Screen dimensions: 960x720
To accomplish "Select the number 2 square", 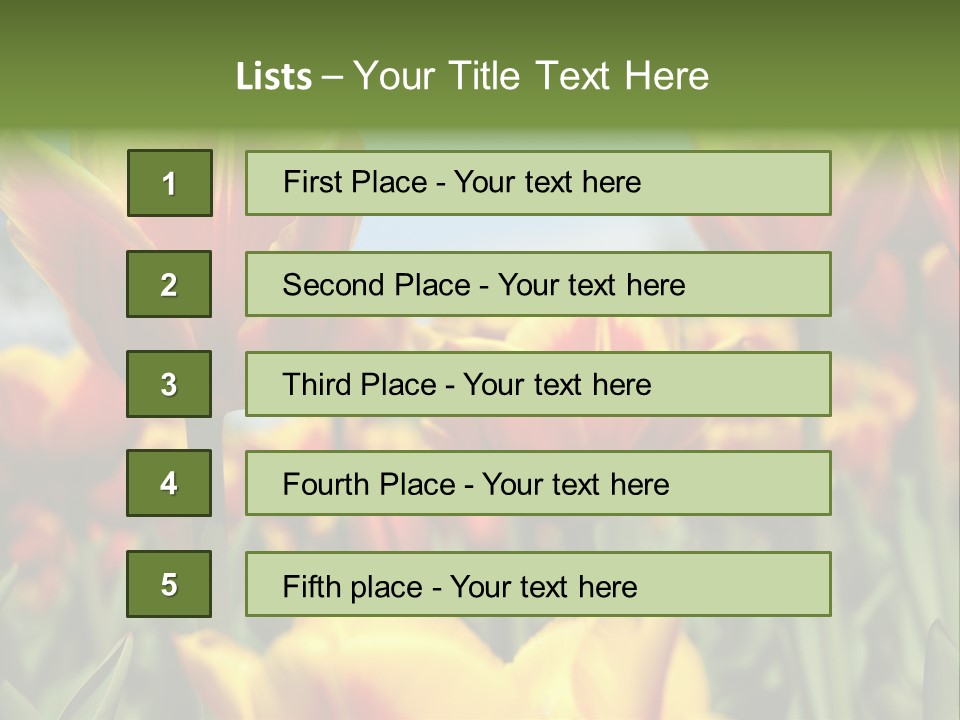I will point(169,284).
